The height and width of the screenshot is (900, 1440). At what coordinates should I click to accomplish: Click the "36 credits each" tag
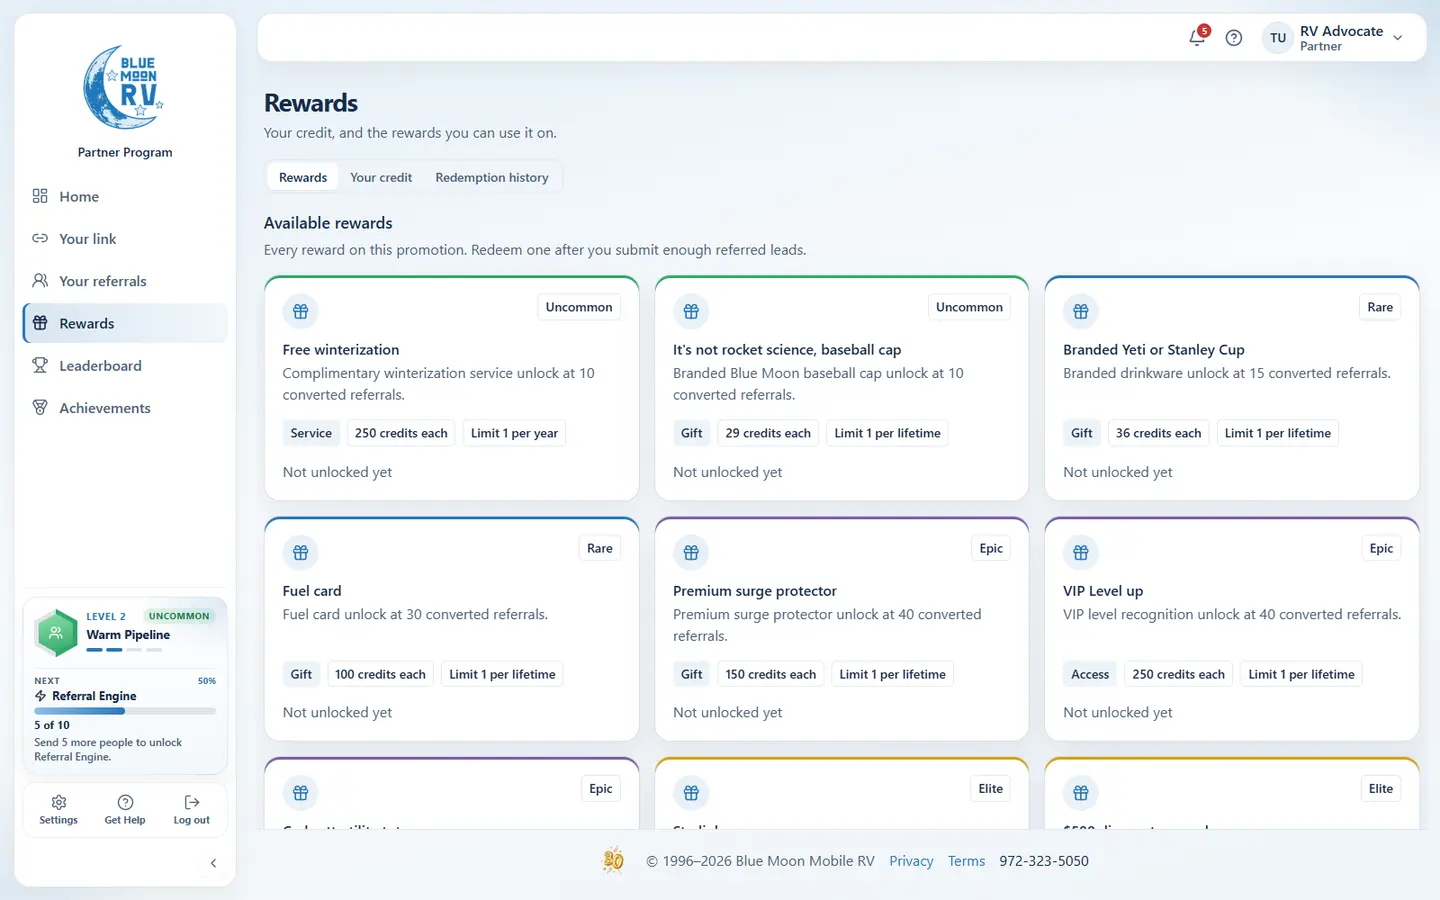click(x=1158, y=433)
